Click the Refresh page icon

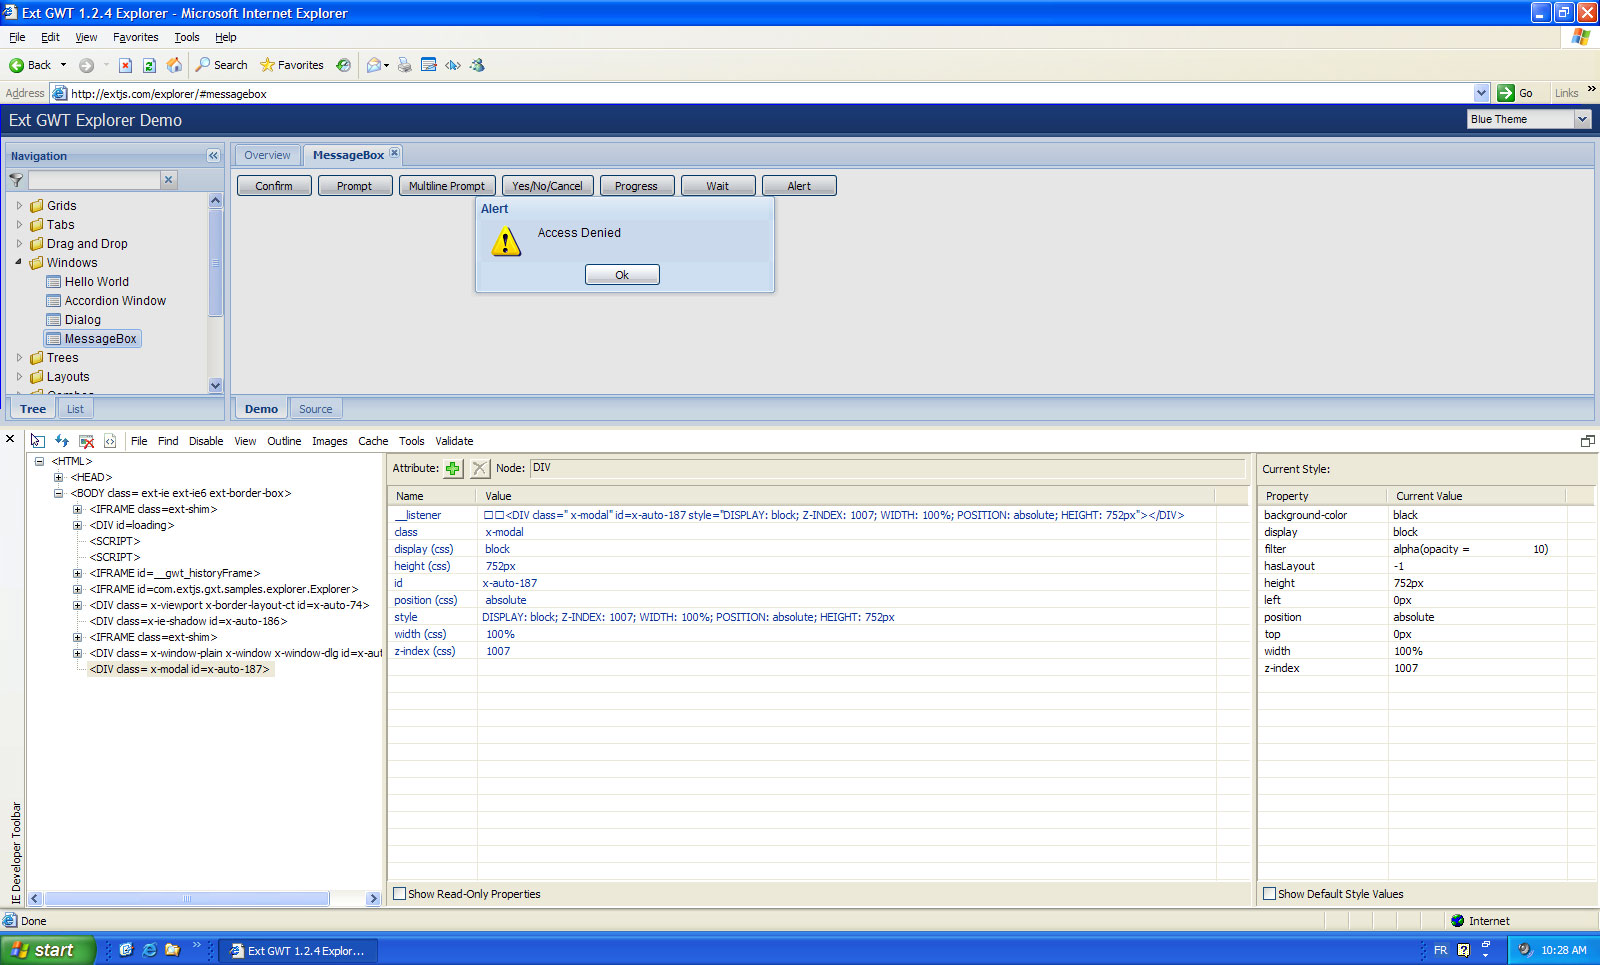click(149, 65)
